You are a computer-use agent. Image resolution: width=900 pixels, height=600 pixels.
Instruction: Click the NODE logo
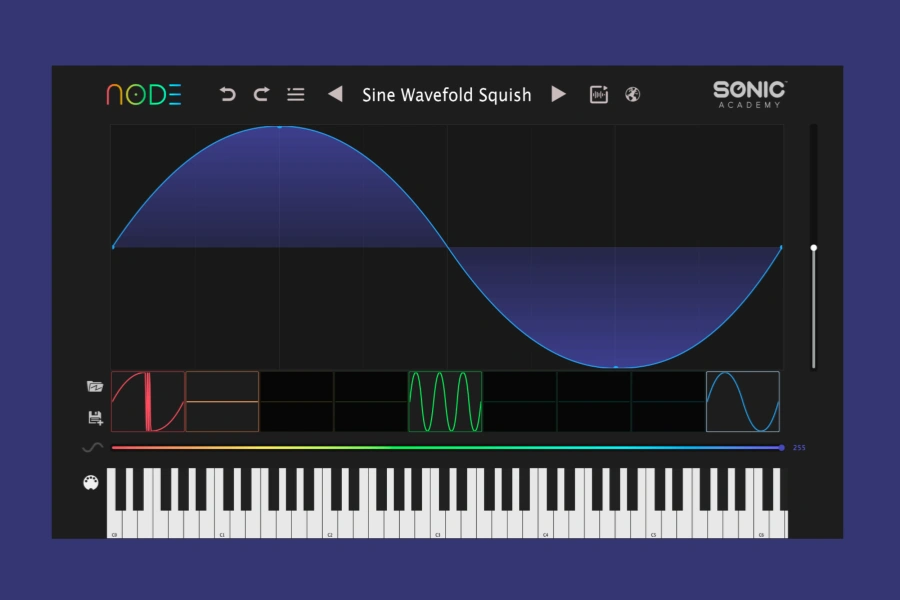tap(144, 95)
